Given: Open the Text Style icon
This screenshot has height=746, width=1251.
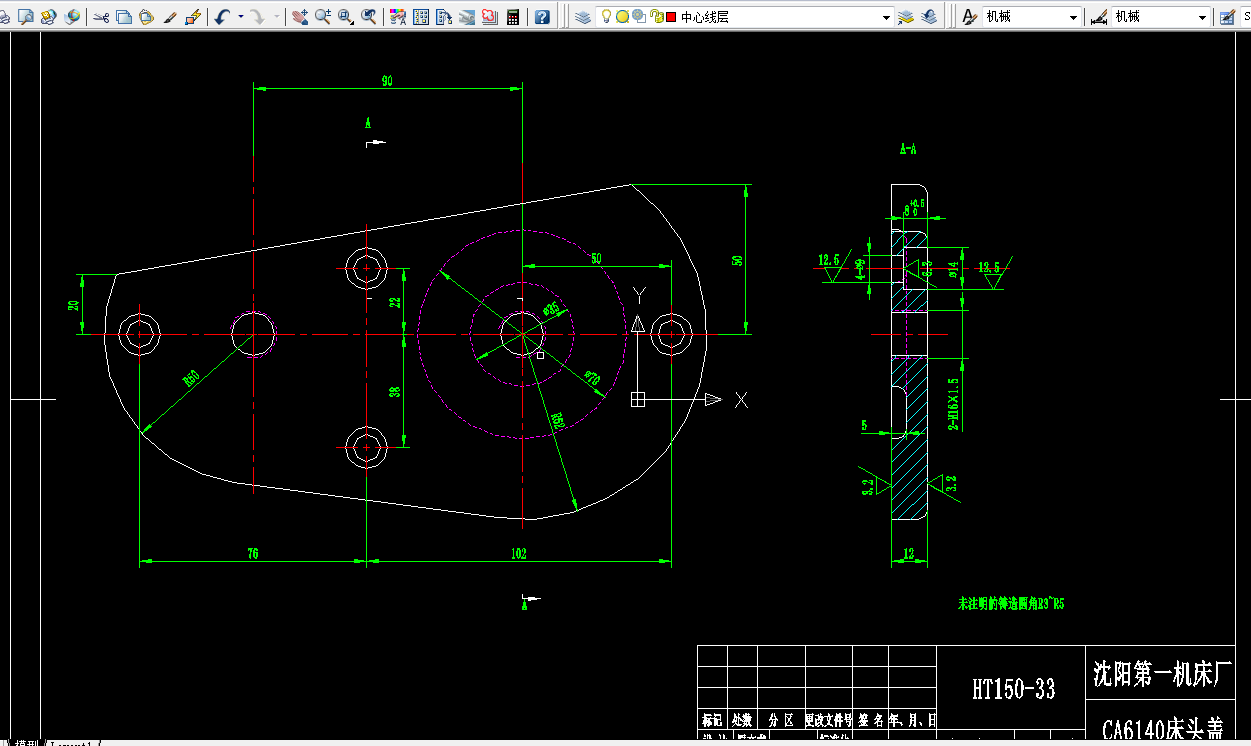Looking at the screenshot, I should click(x=969, y=17).
